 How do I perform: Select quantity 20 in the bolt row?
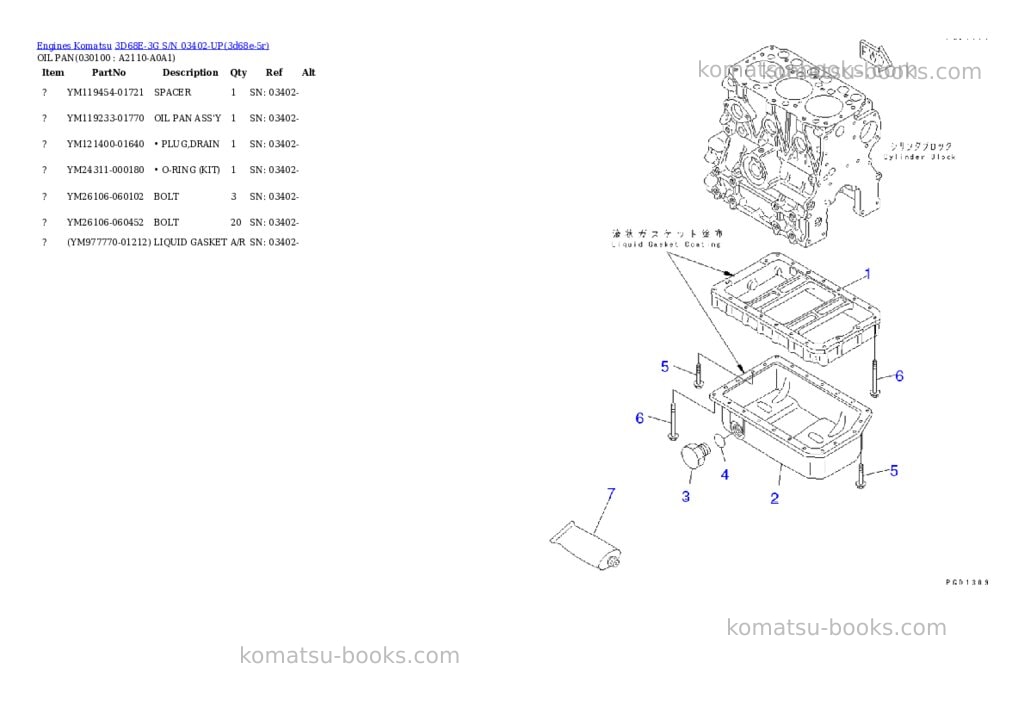coord(236,223)
